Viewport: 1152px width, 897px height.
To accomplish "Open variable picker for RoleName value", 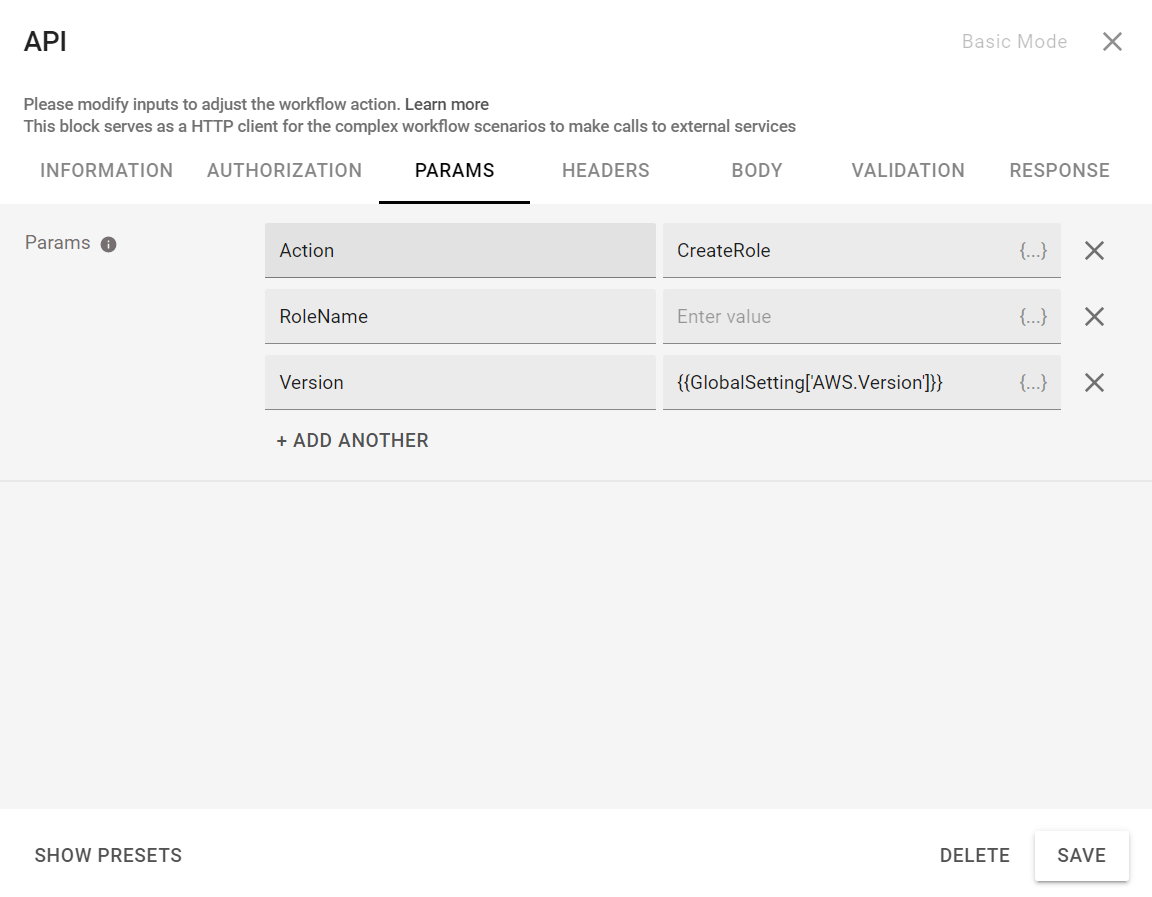I will [1033, 317].
